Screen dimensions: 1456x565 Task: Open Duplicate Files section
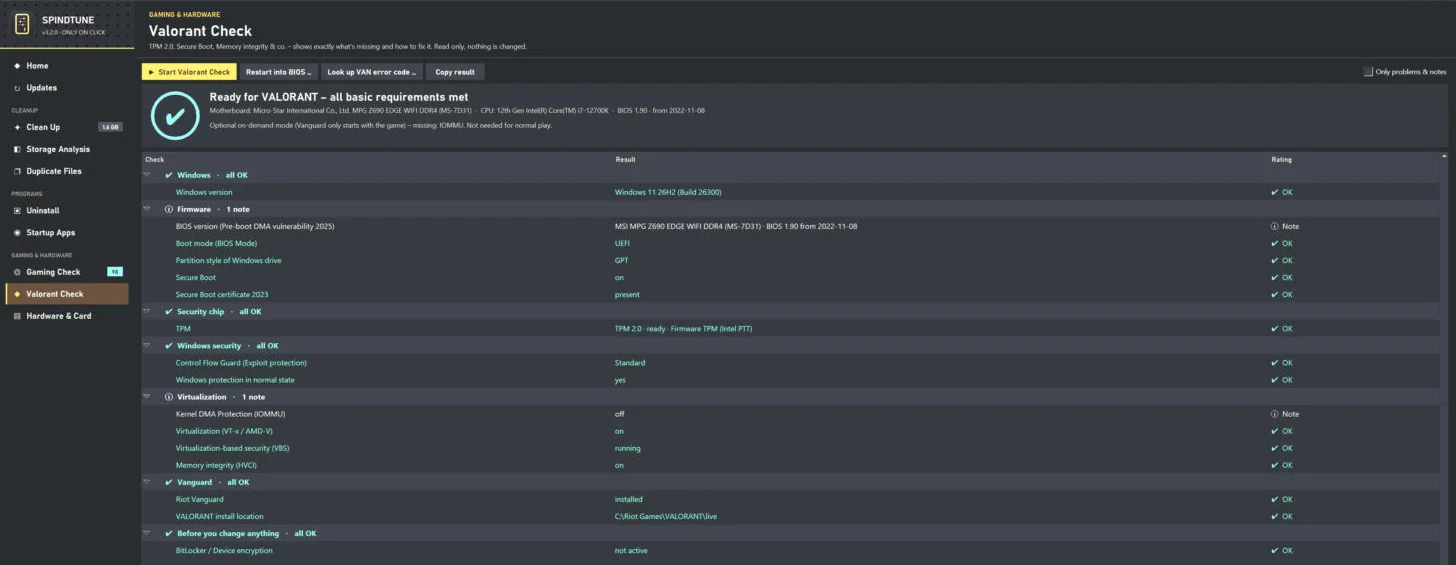coord(67,171)
